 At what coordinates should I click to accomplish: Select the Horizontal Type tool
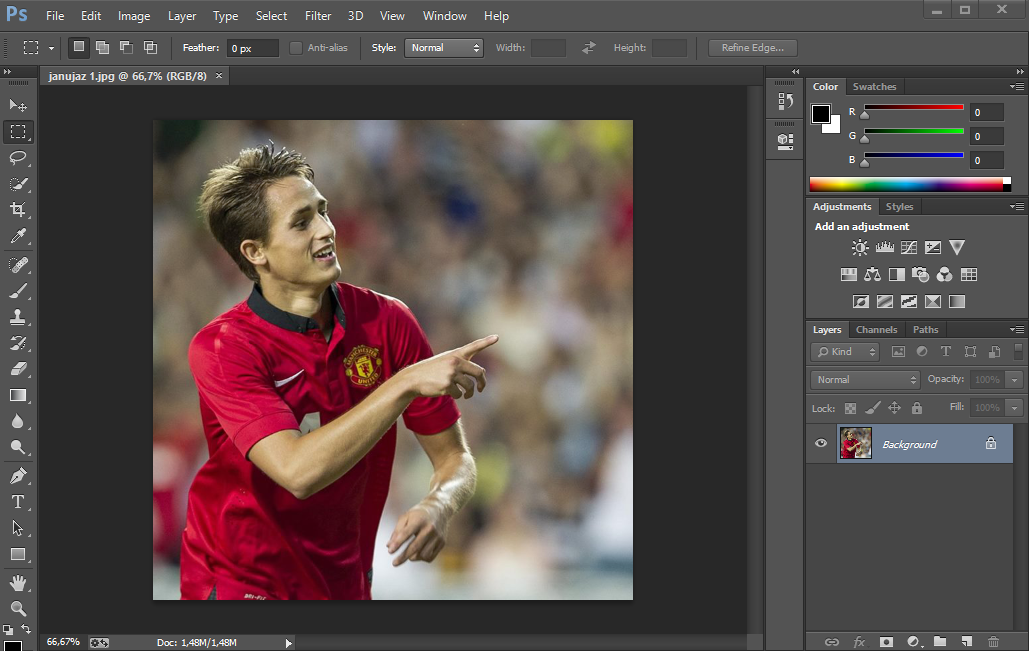(x=18, y=501)
